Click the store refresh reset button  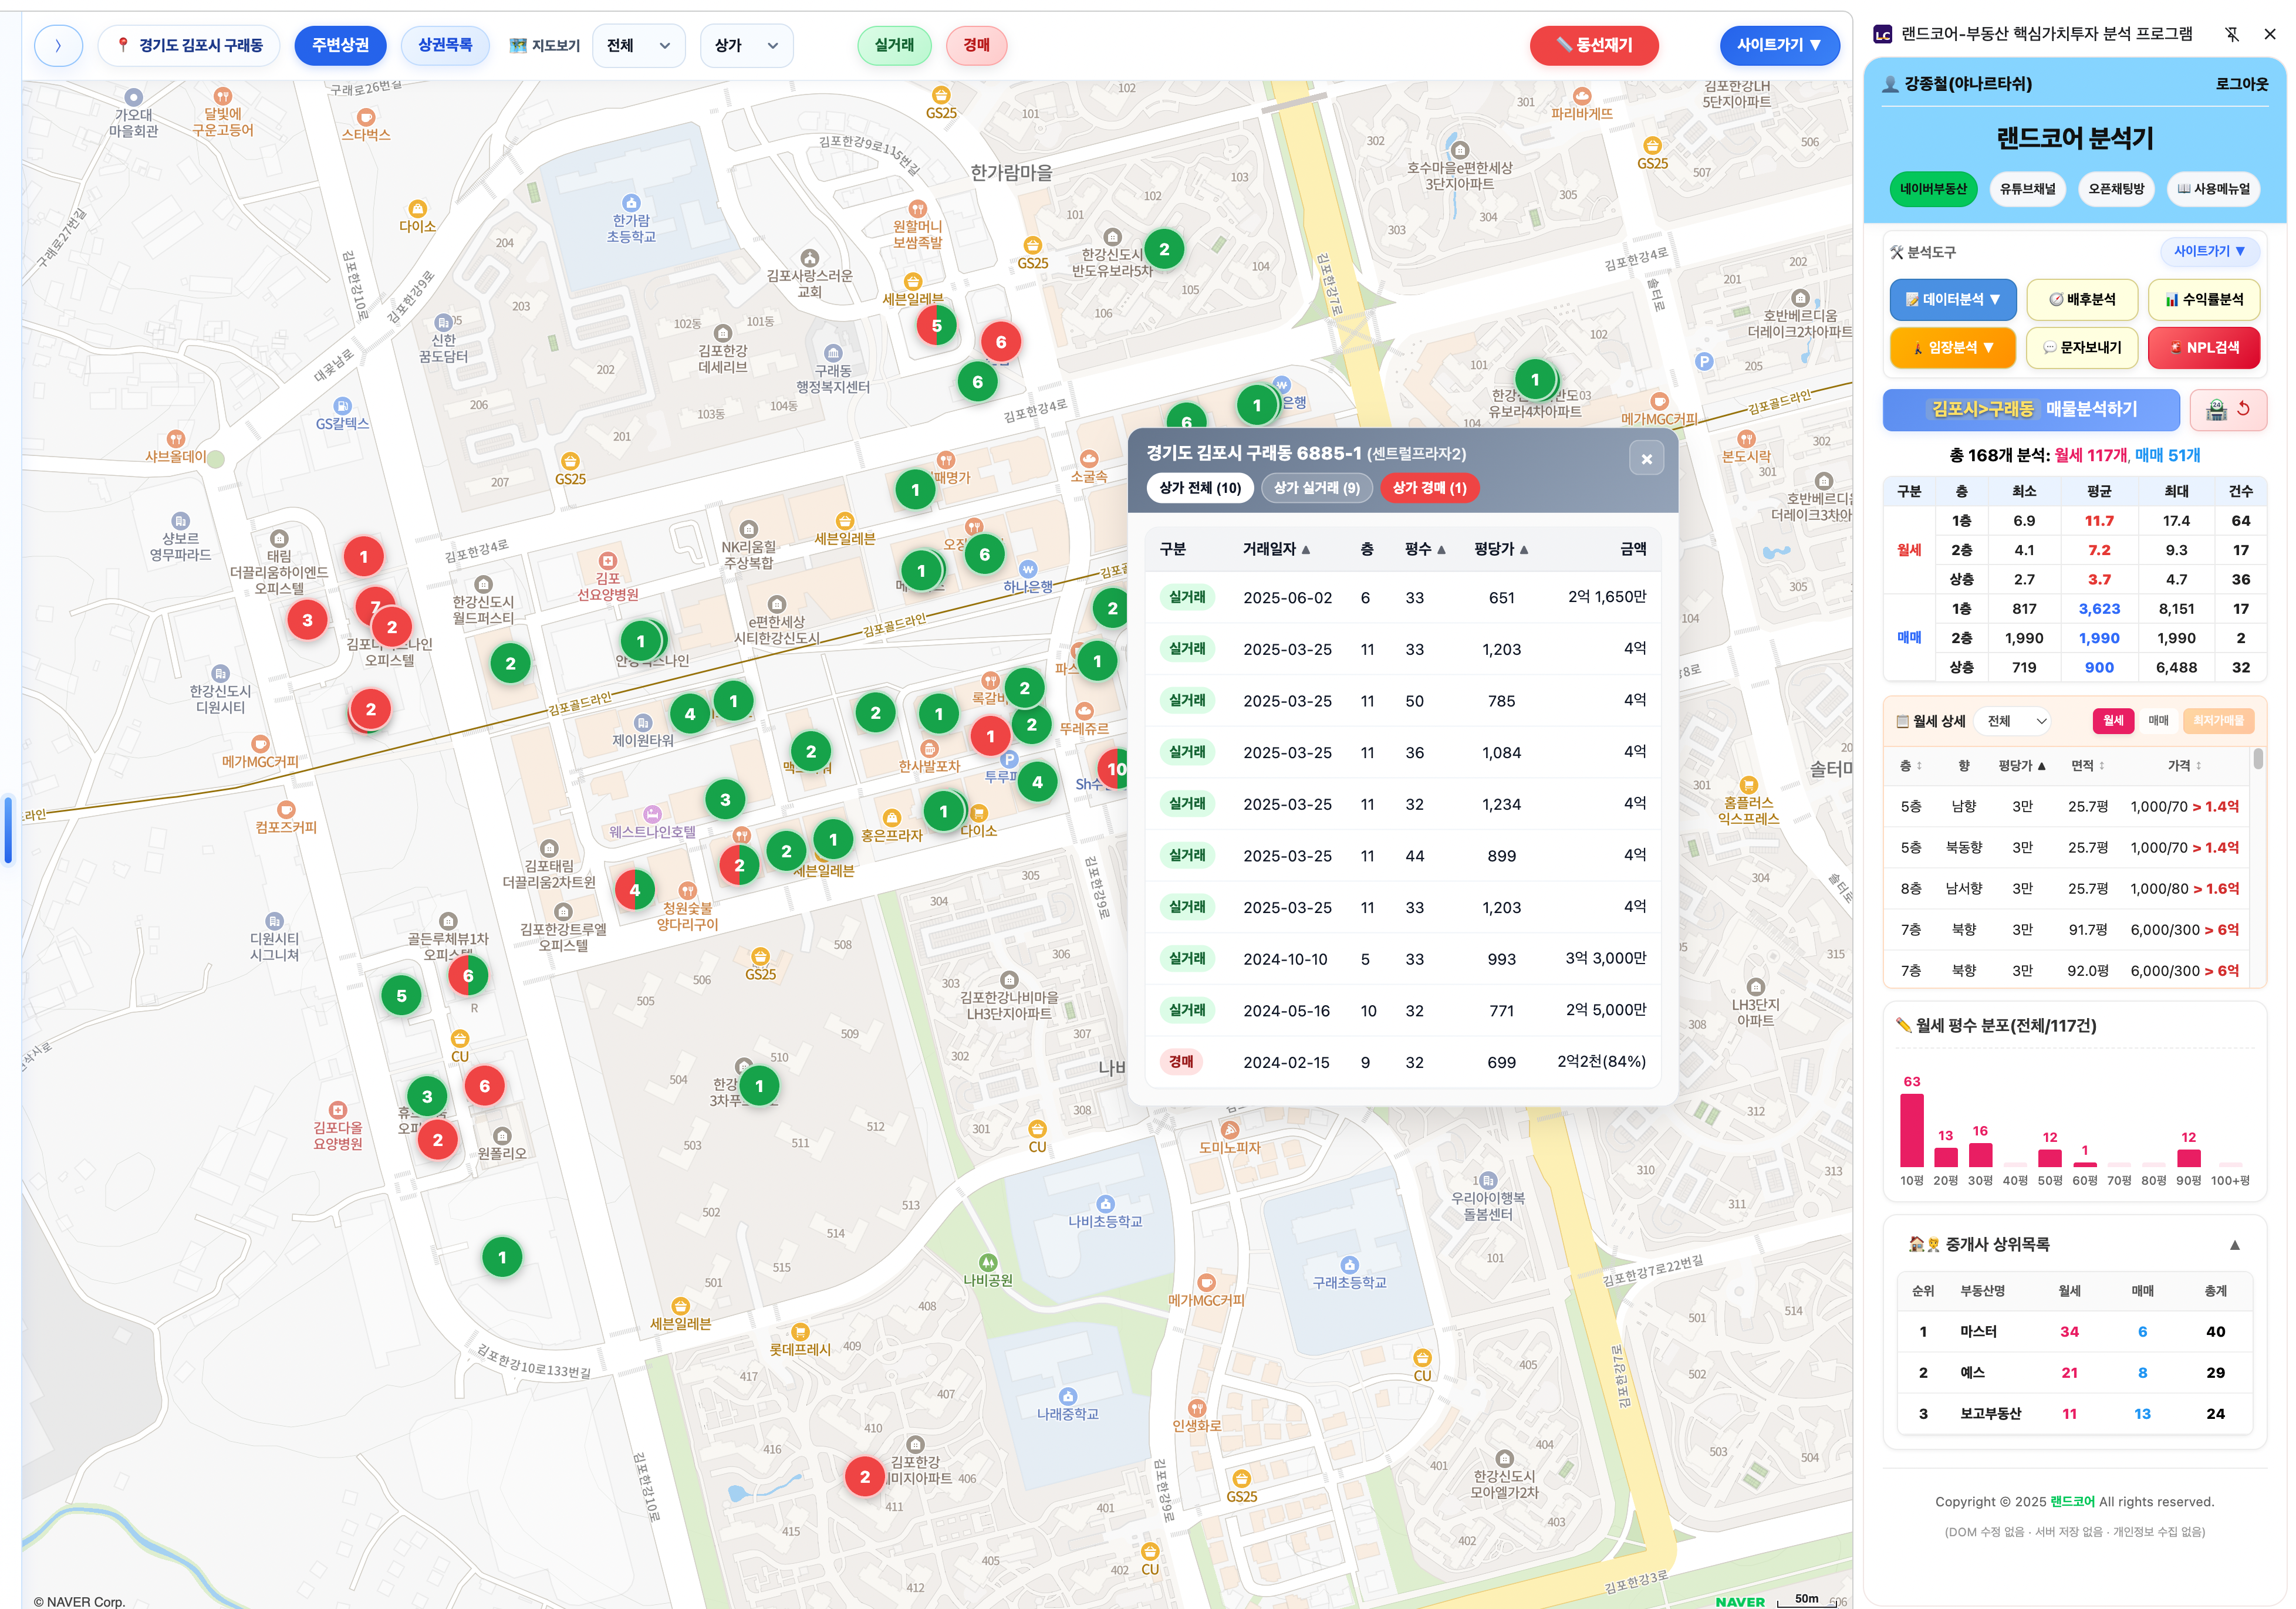pos(2228,409)
